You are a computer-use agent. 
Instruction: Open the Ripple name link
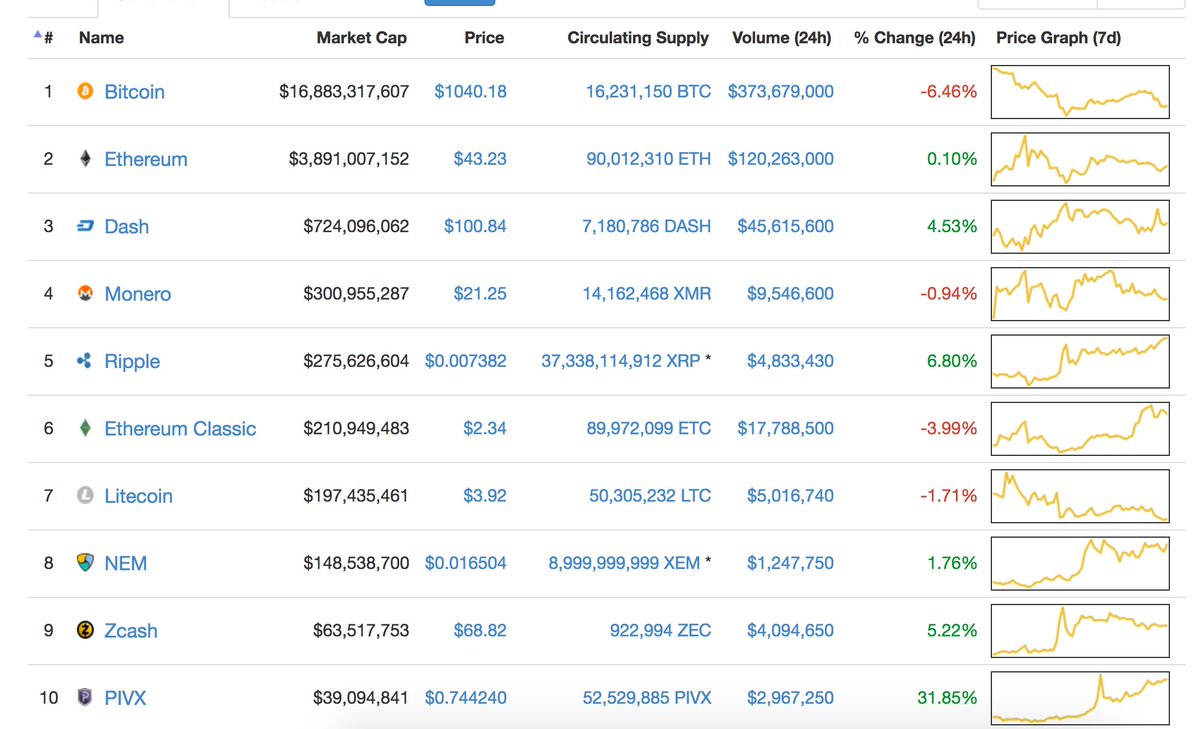coord(132,361)
